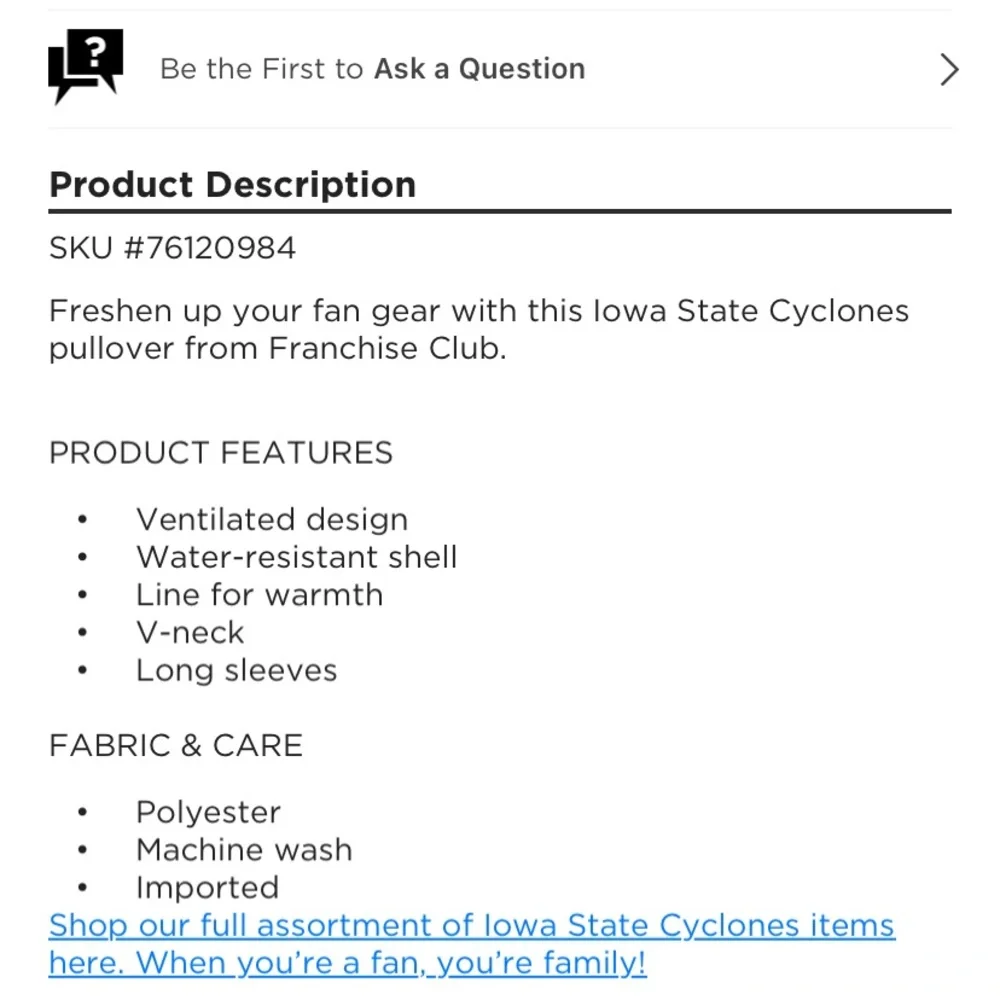
Task: Click the FABRIC & CARE heading
Action: tap(176, 746)
